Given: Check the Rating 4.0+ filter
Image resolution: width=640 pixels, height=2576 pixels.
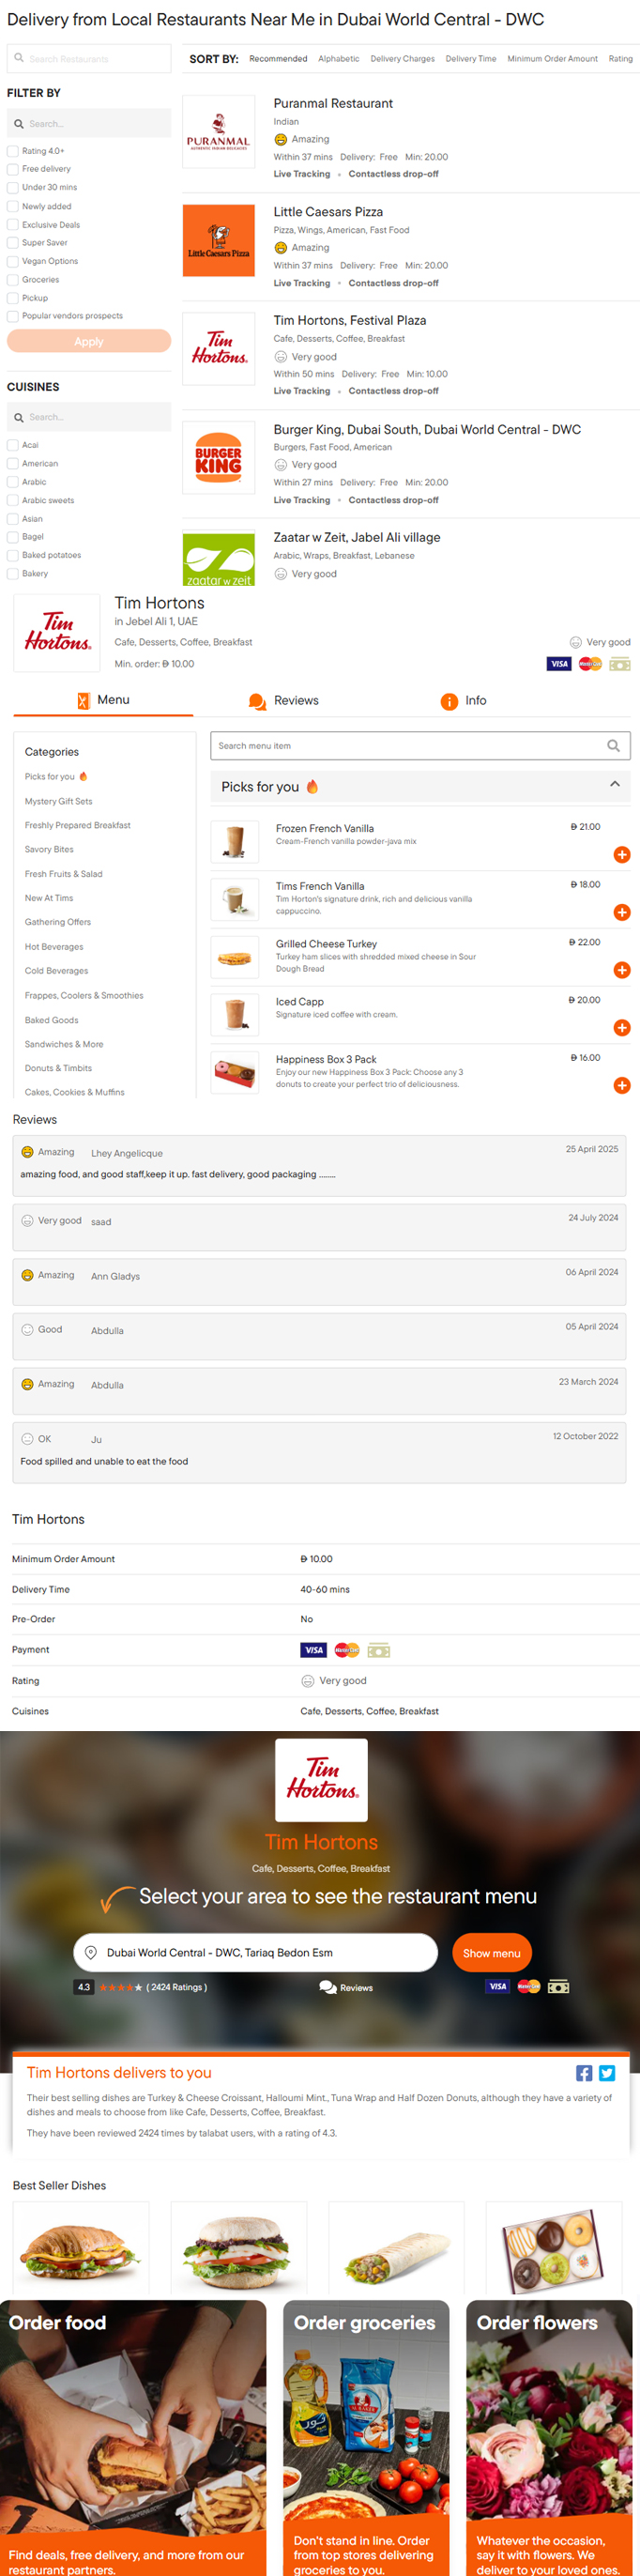Looking at the screenshot, I should coord(13,151).
